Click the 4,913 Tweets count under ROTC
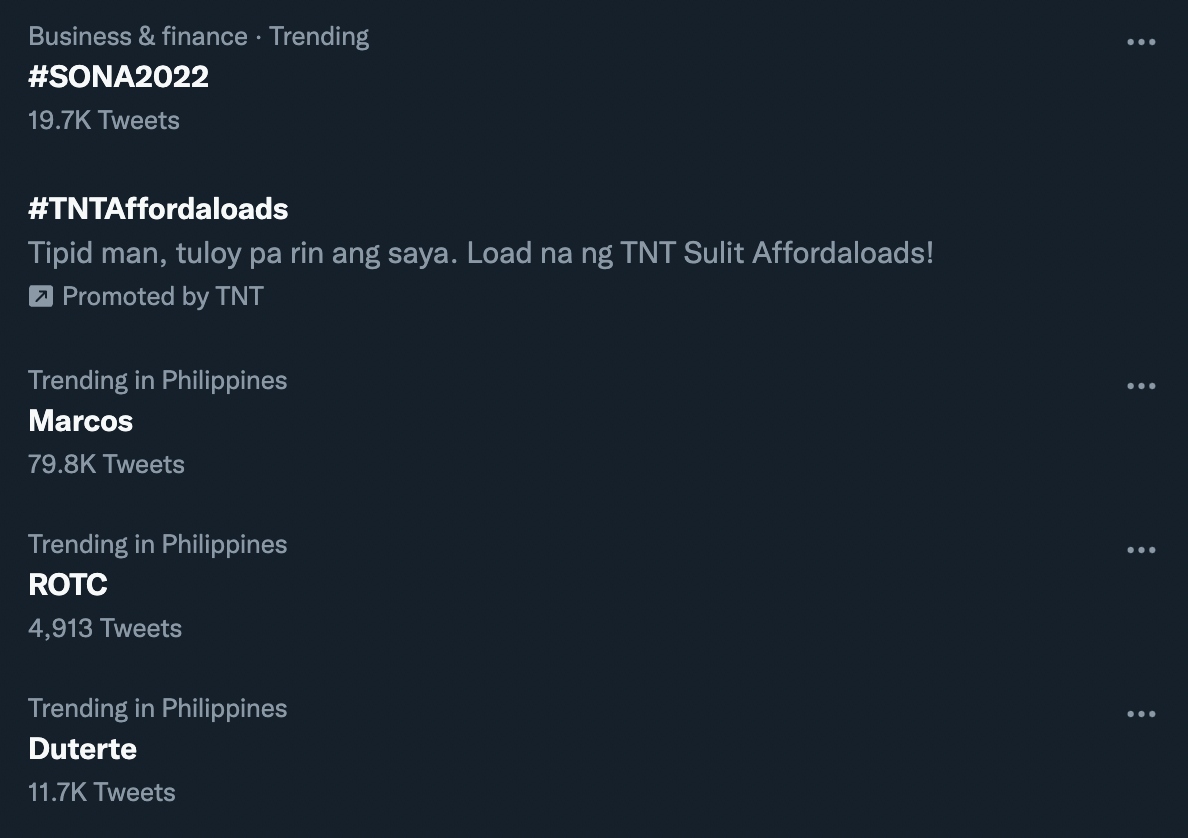The height and width of the screenshot is (838, 1188). point(105,628)
